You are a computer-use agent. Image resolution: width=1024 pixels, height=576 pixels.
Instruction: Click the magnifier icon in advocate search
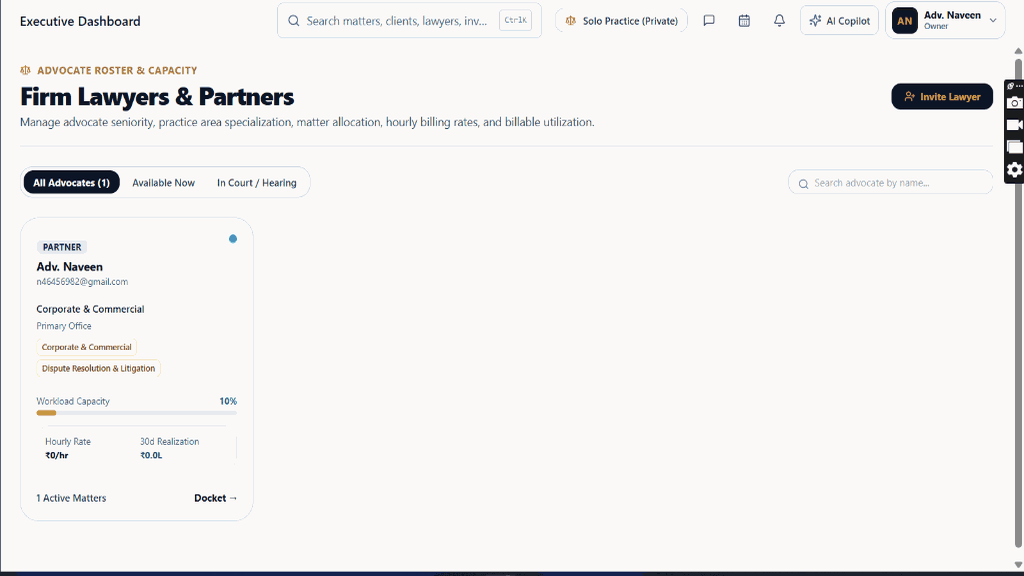[804, 184]
